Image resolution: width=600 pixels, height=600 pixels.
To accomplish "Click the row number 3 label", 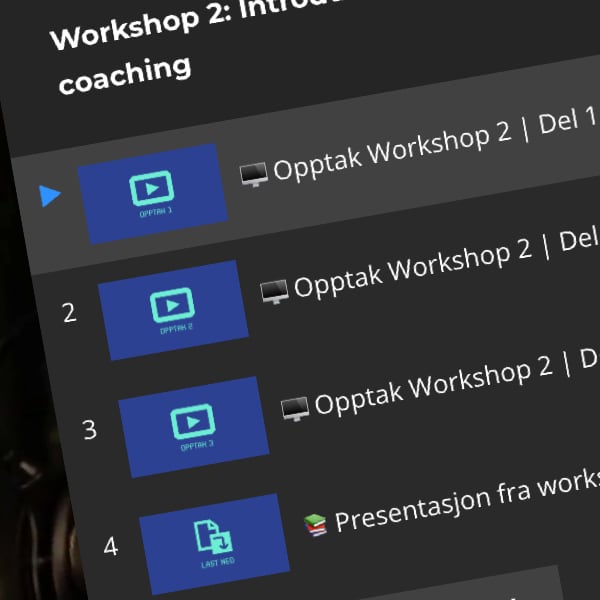I will pos(90,430).
